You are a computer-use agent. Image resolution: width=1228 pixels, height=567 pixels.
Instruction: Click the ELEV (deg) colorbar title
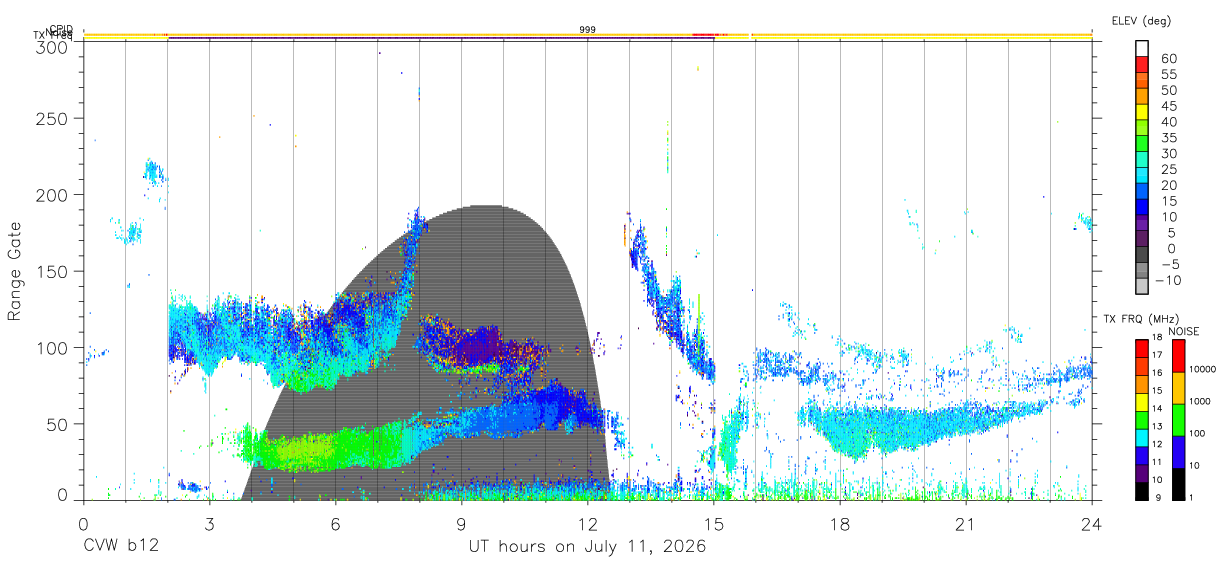[1142, 20]
